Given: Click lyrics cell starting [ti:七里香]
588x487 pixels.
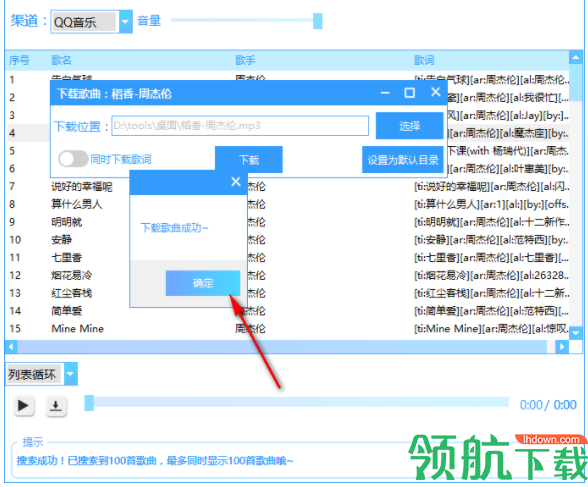Looking at the screenshot, I should (491, 258).
